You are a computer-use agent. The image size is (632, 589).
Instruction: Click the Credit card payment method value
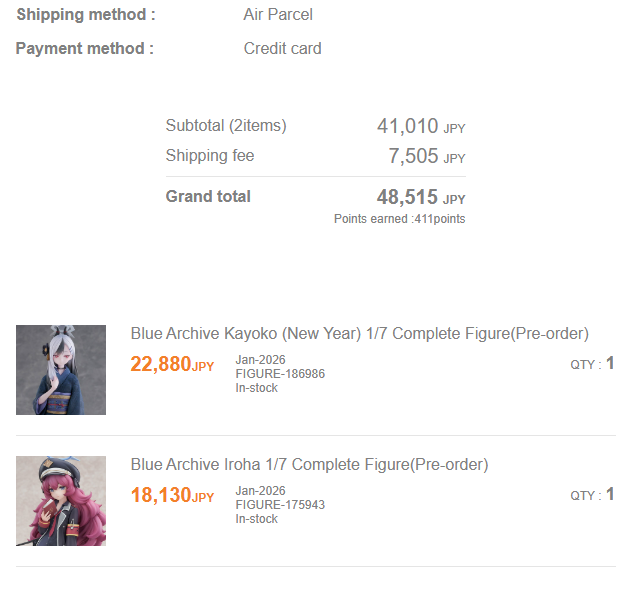(283, 48)
